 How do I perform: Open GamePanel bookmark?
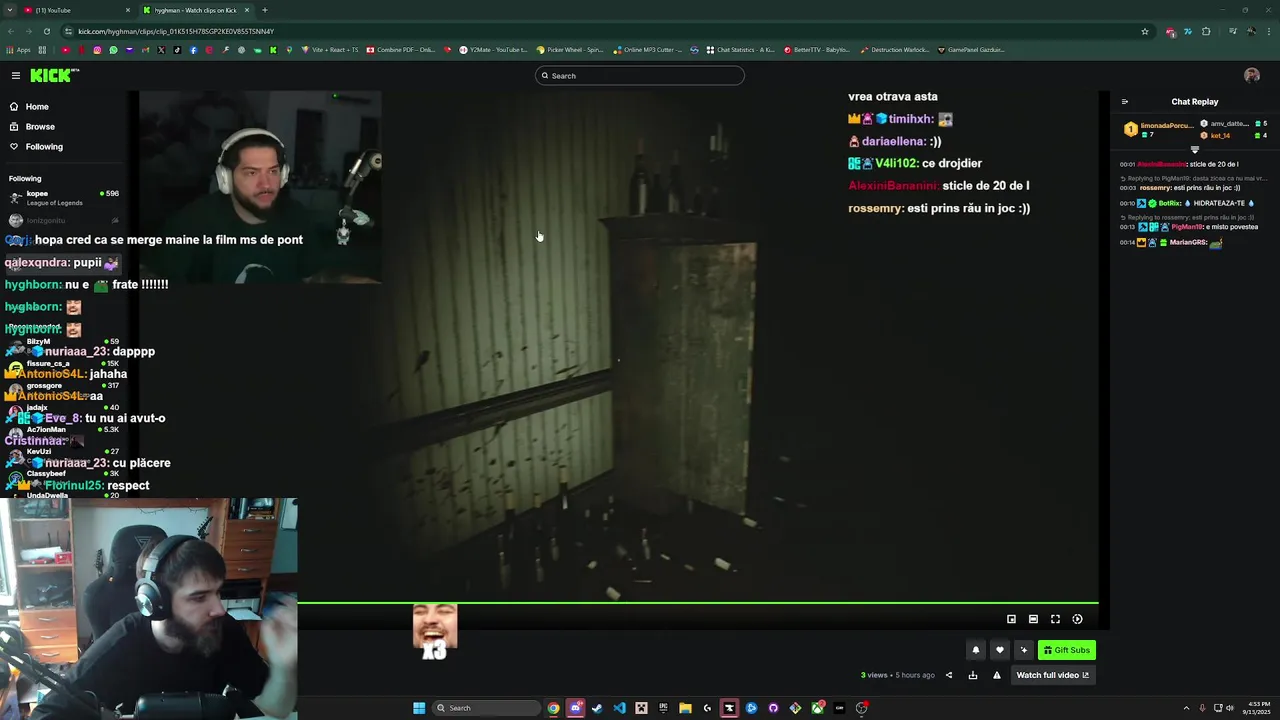[x=970, y=50]
